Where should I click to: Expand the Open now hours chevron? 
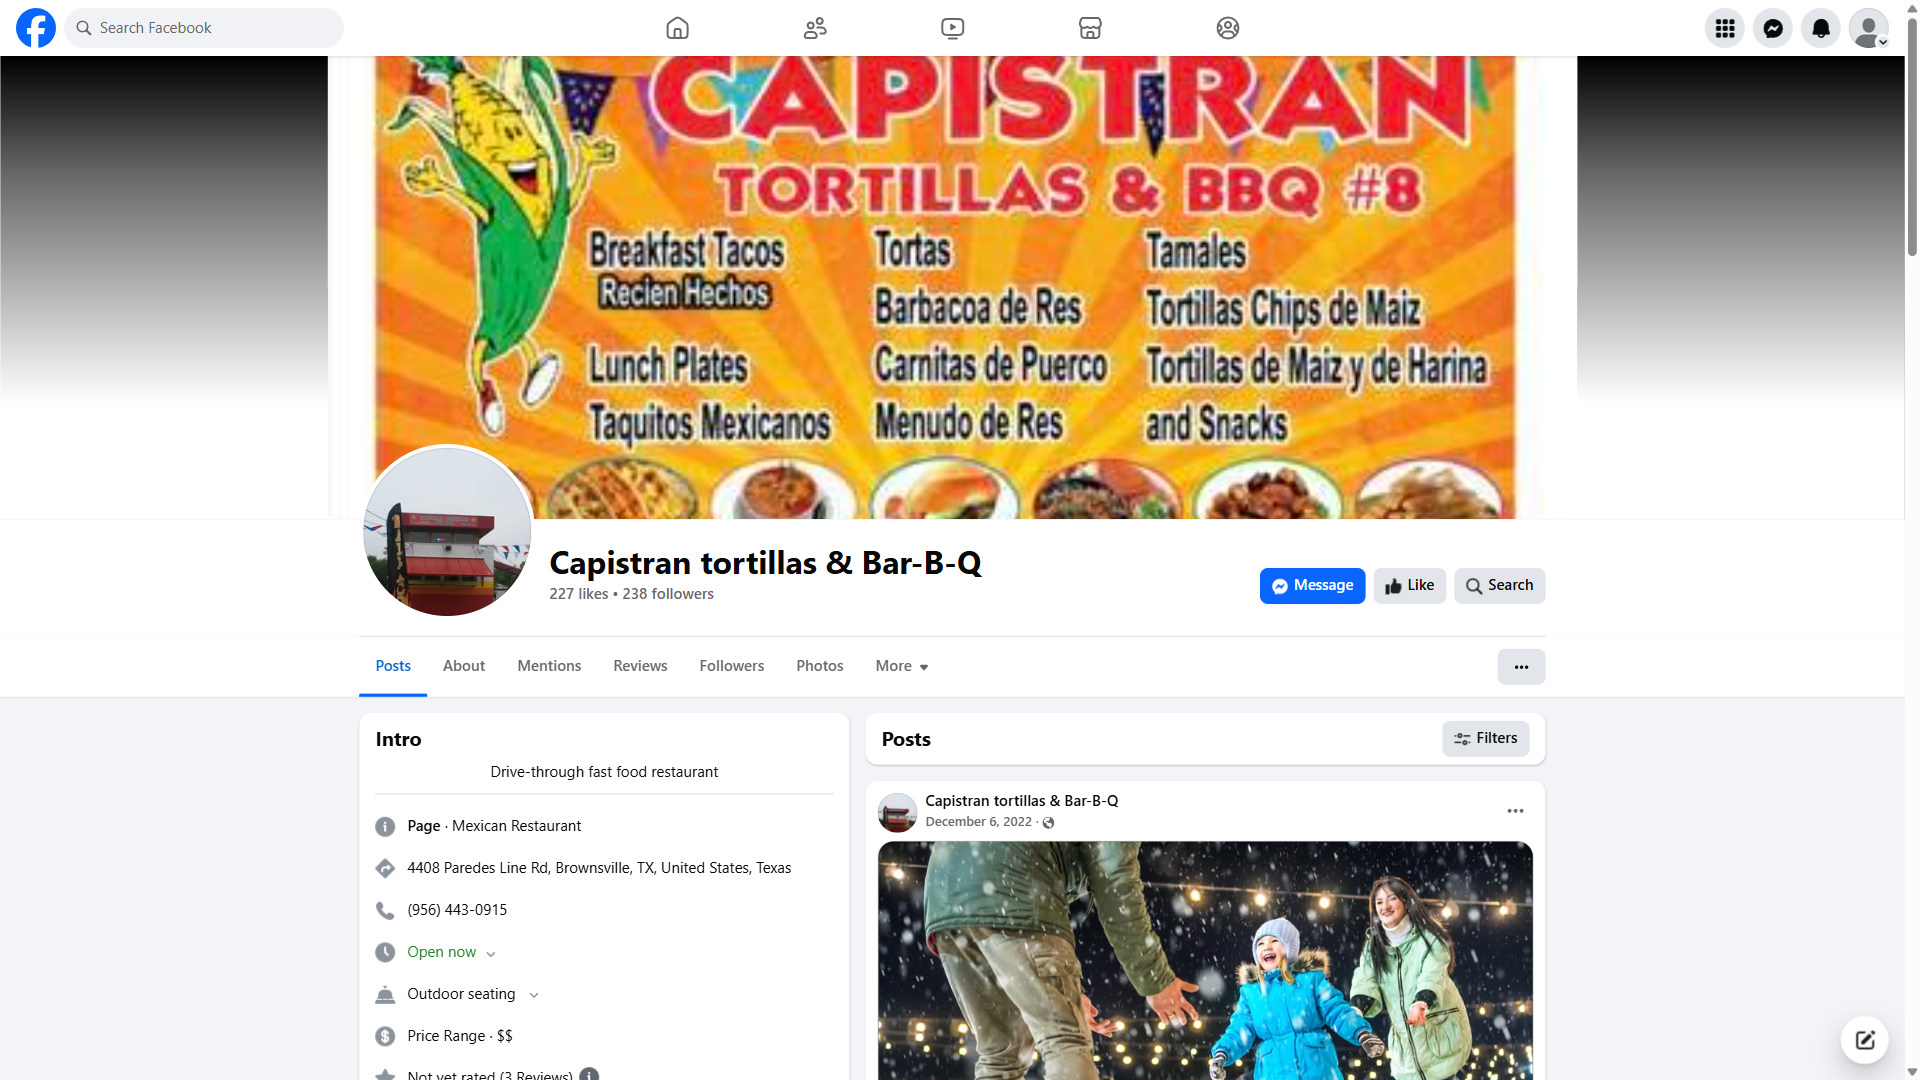click(x=491, y=954)
